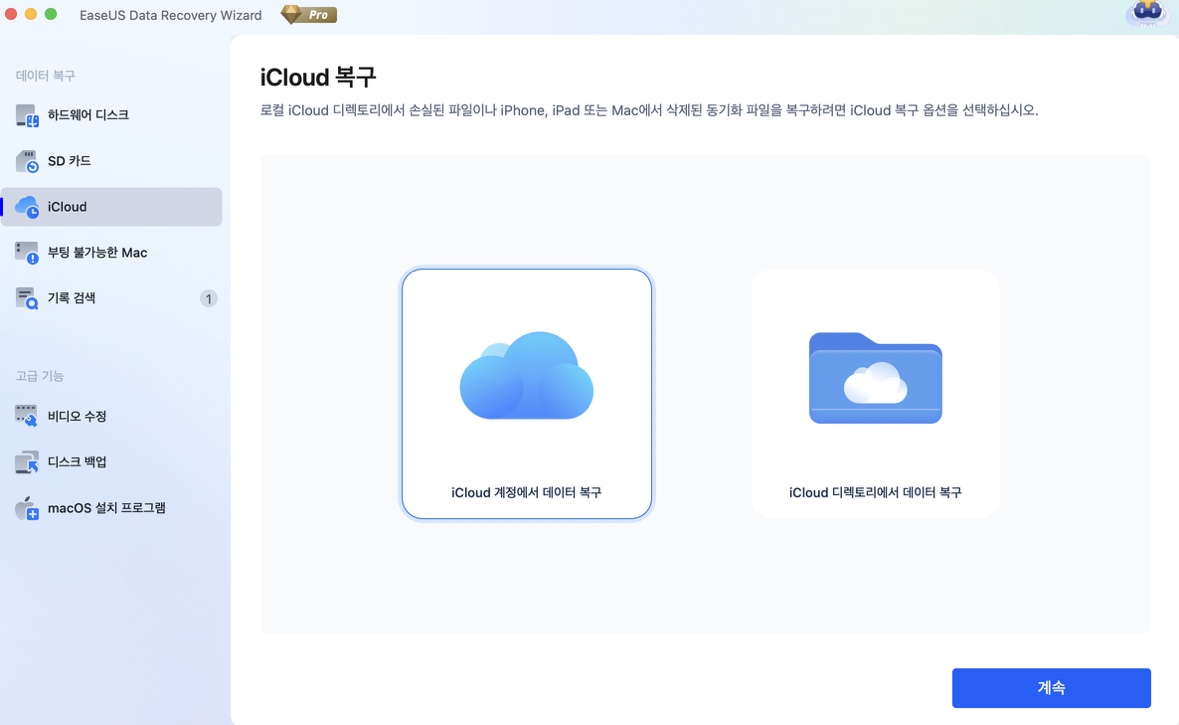Select iCloud sidebar entry
The image size is (1179, 725).
click(x=111, y=207)
